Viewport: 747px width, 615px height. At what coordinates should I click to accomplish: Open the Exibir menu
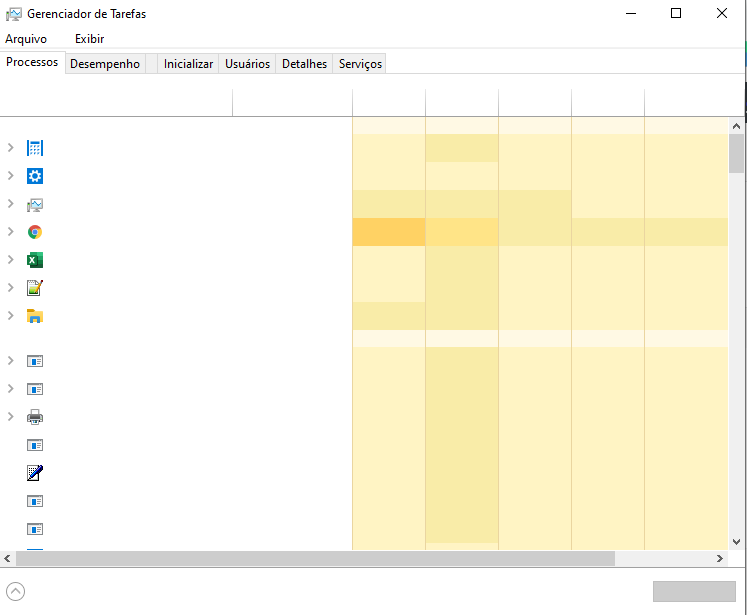point(89,39)
